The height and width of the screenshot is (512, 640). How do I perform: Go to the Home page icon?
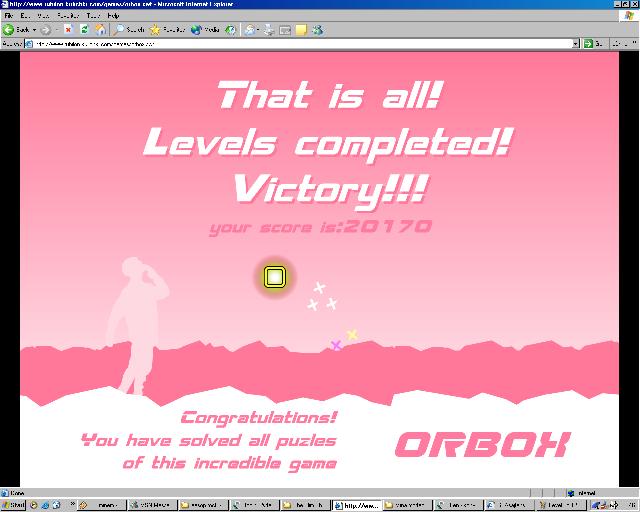100,29
